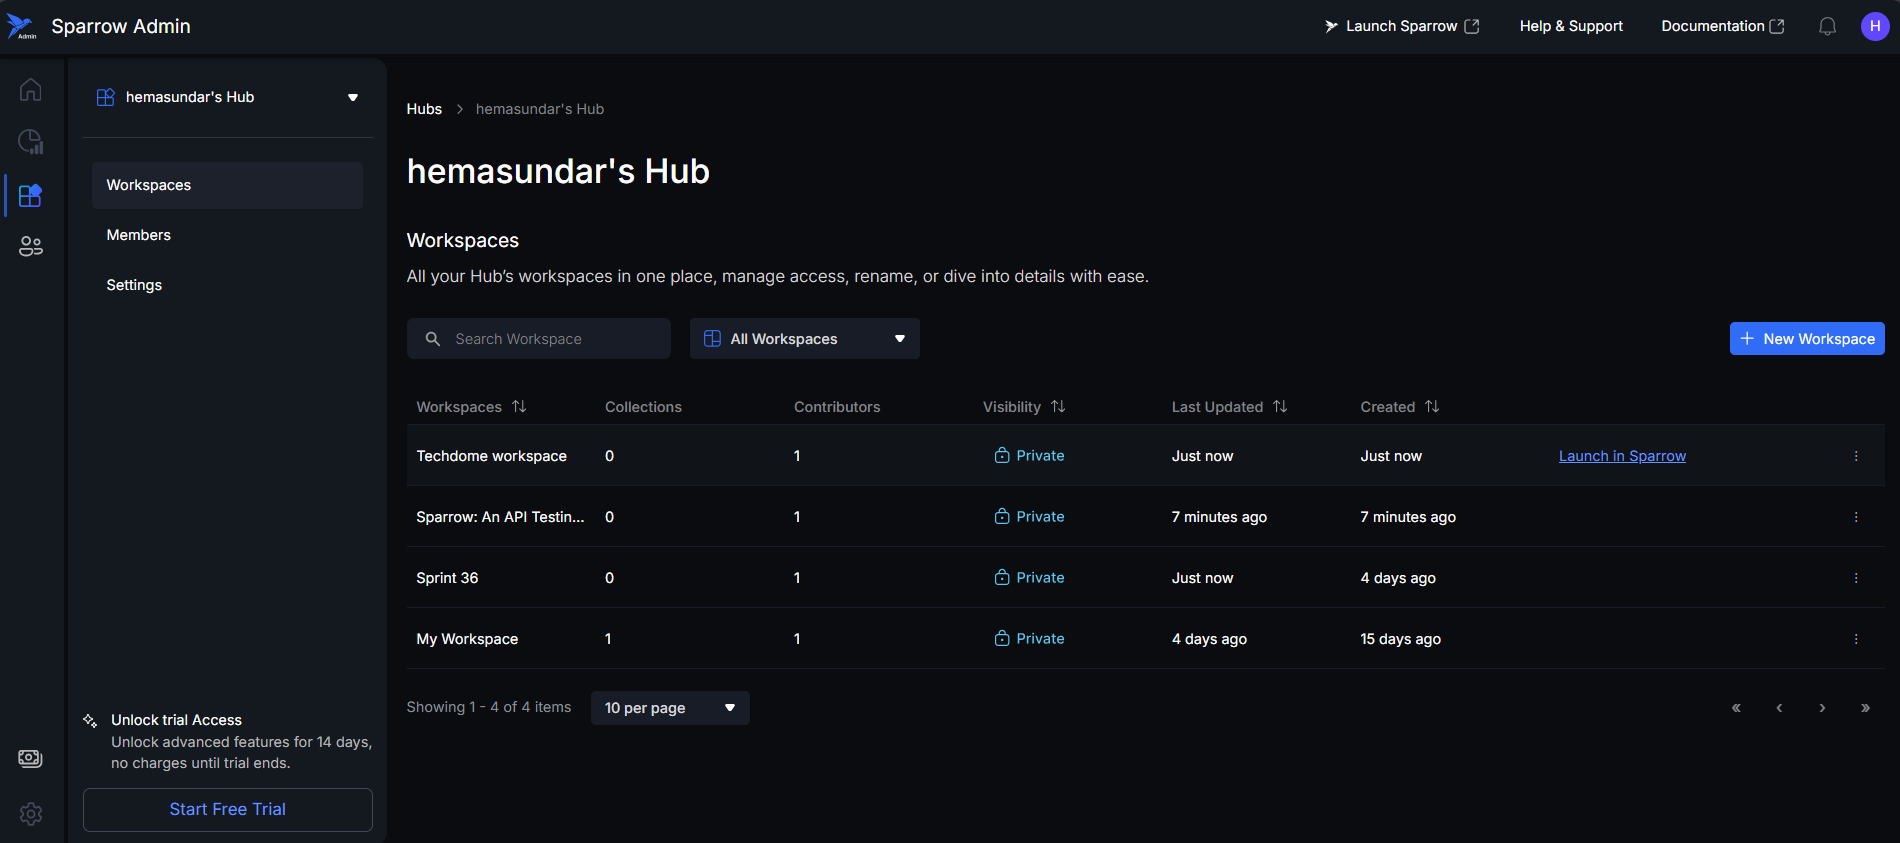1900x843 pixels.
Task: Open the billing icon in left sidebar
Action: [30, 758]
